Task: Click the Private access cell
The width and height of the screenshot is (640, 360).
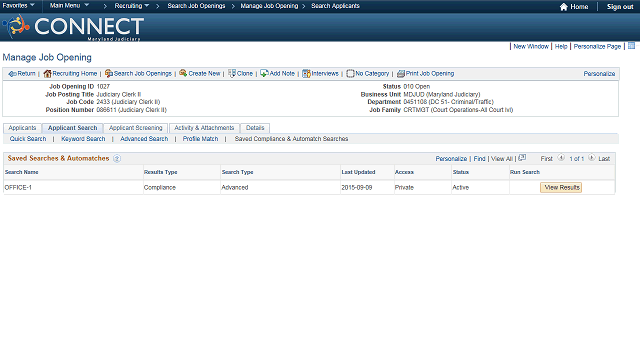Action: (x=404, y=188)
